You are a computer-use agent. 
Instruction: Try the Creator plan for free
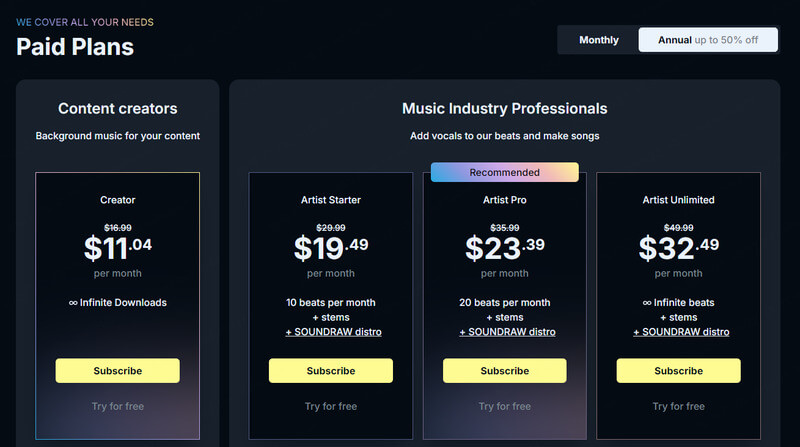pos(117,406)
